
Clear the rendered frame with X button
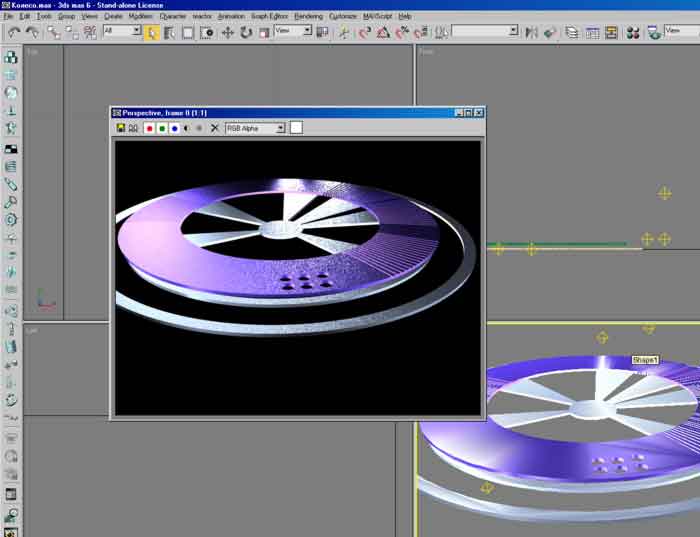coord(215,129)
